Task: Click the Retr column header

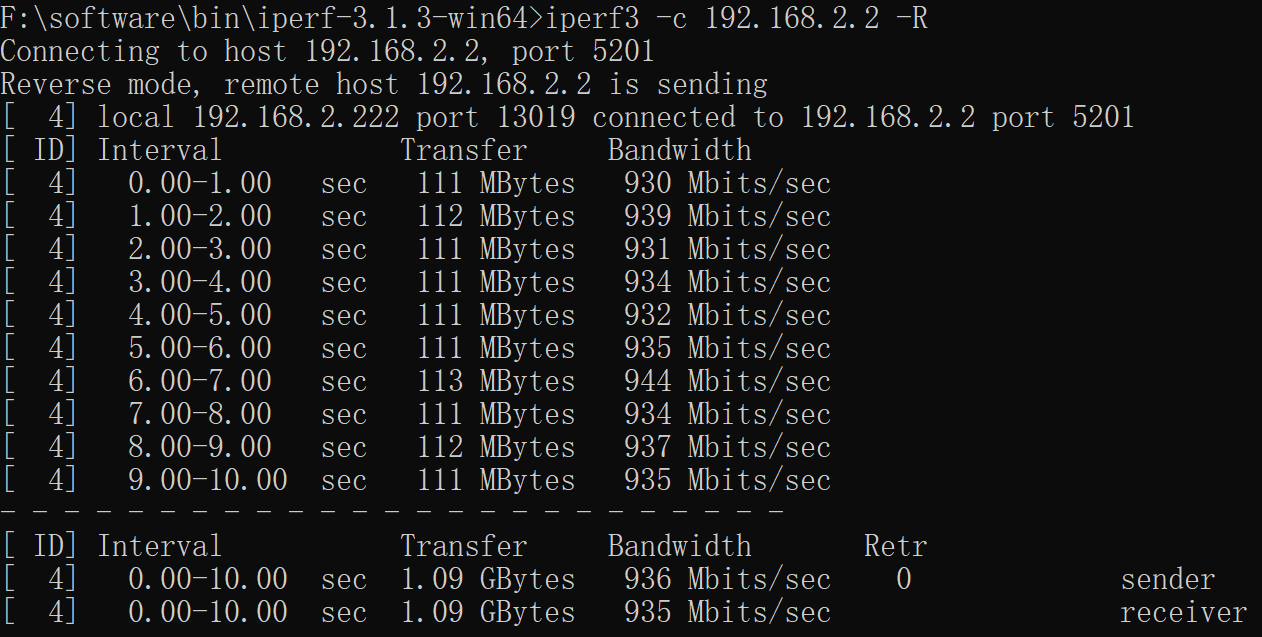Action: click(895, 546)
